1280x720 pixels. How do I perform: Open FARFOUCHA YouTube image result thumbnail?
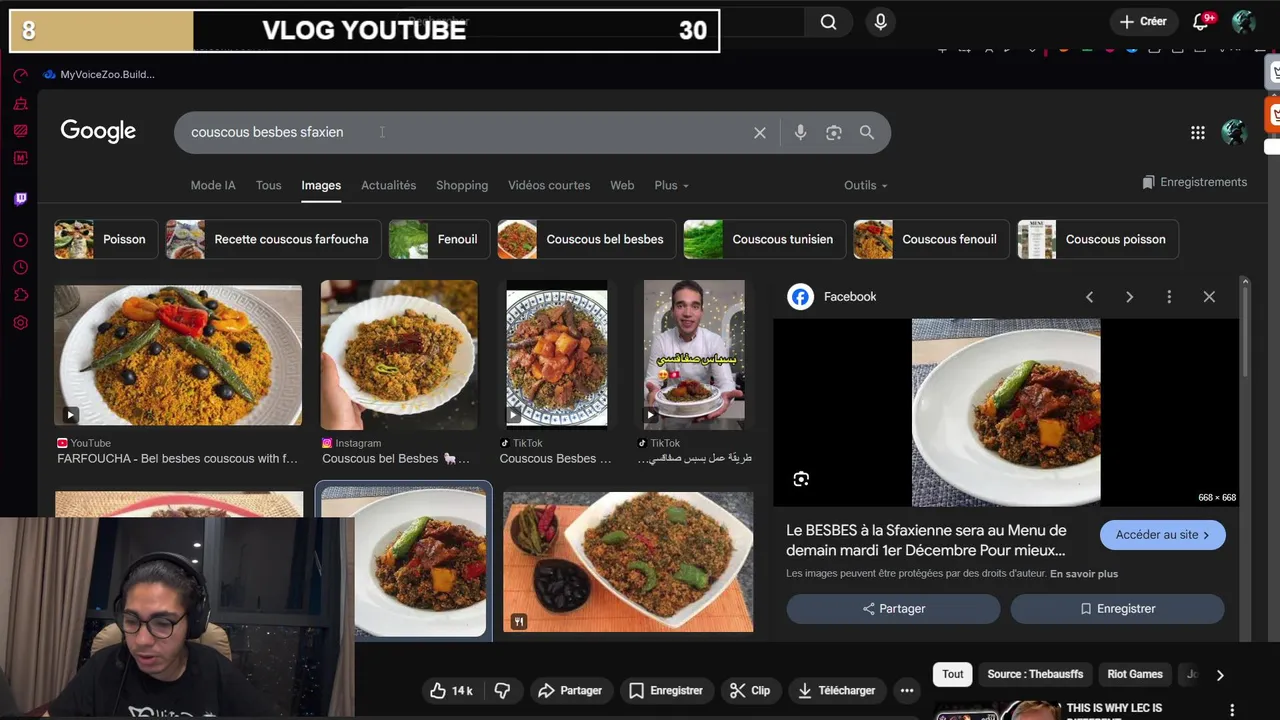178,356
